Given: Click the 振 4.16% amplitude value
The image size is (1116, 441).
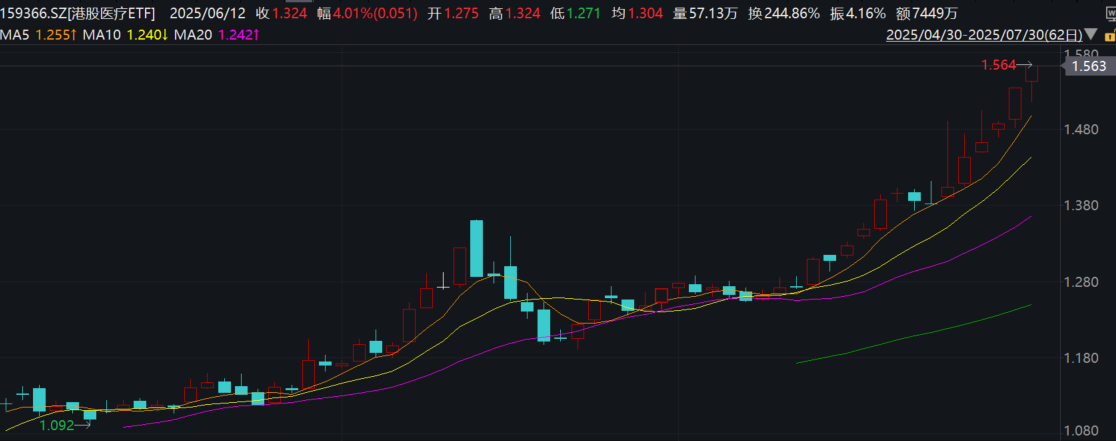Looking at the screenshot, I should (x=859, y=13).
